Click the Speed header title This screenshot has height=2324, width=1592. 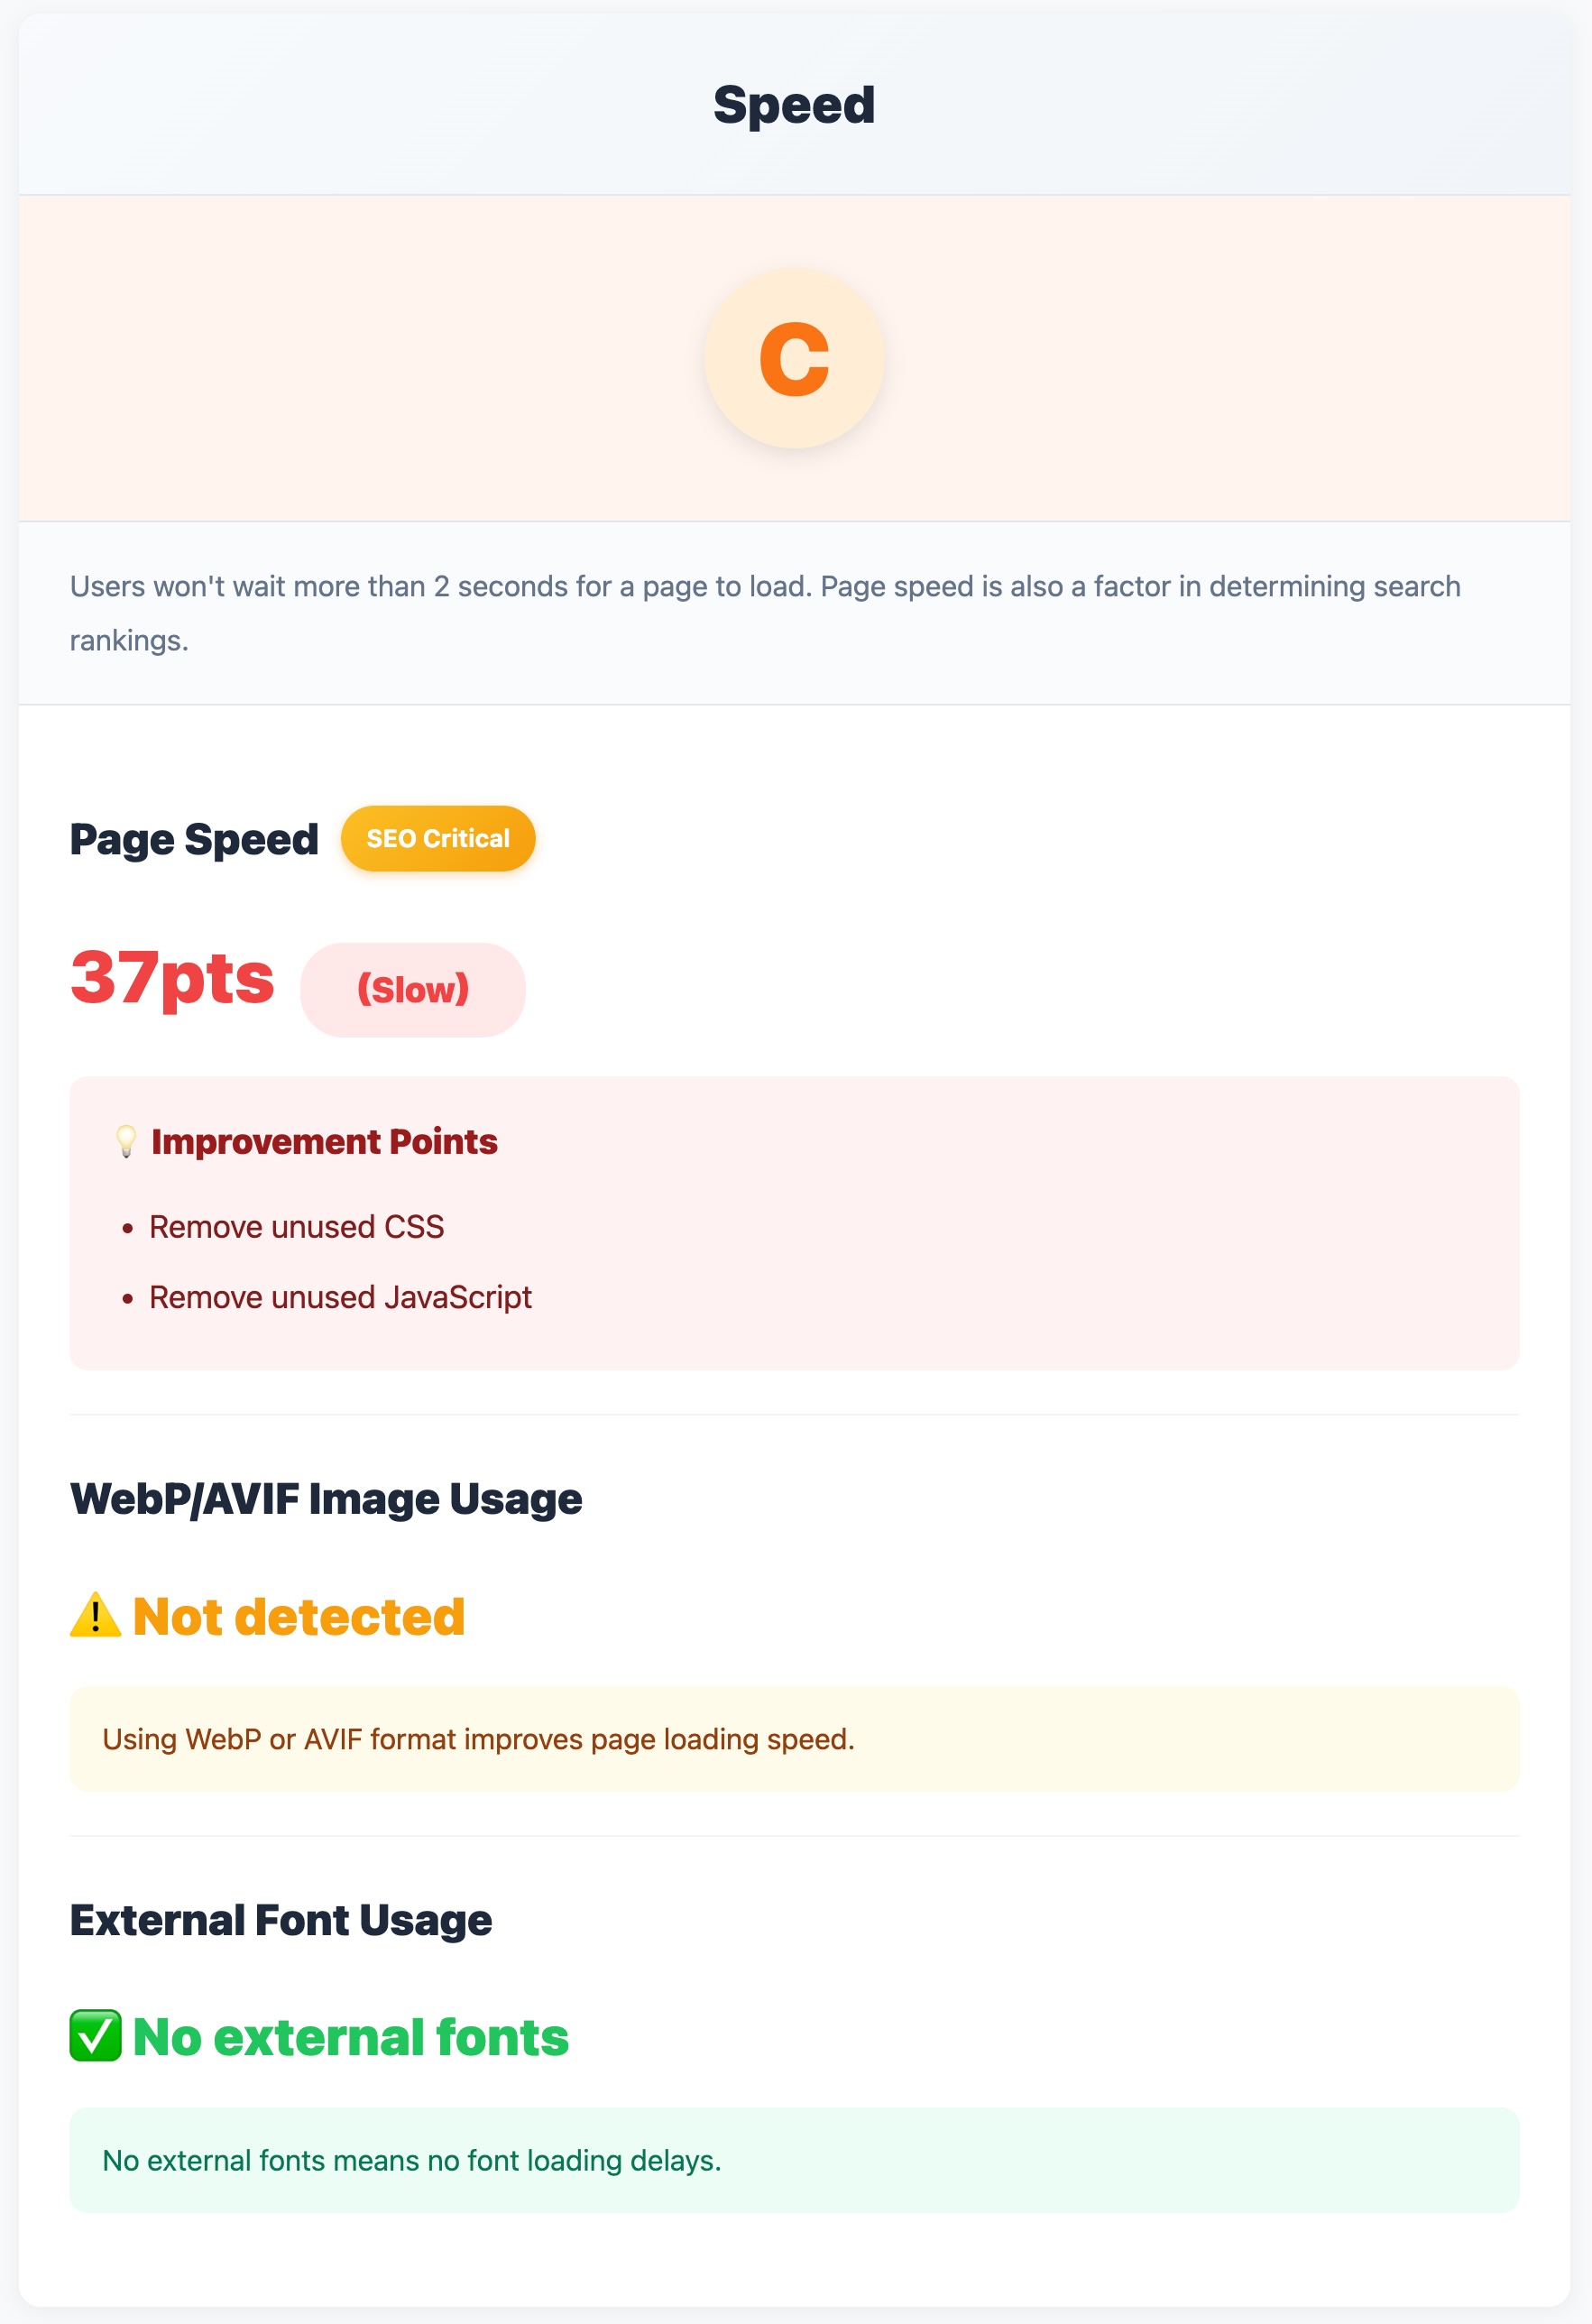click(x=795, y=103)
